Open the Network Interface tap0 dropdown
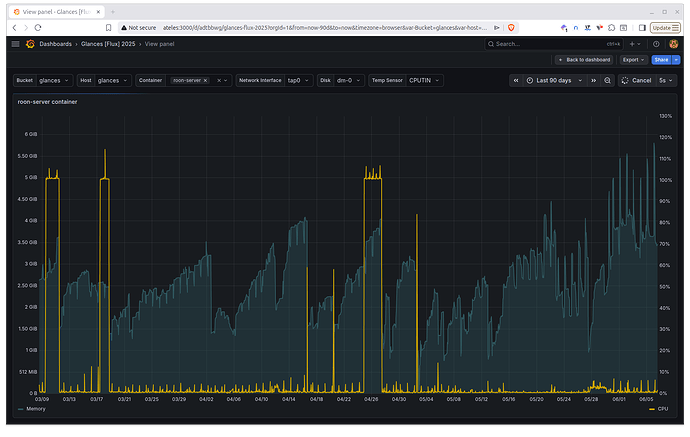690x437 pixels. point(298,81)
